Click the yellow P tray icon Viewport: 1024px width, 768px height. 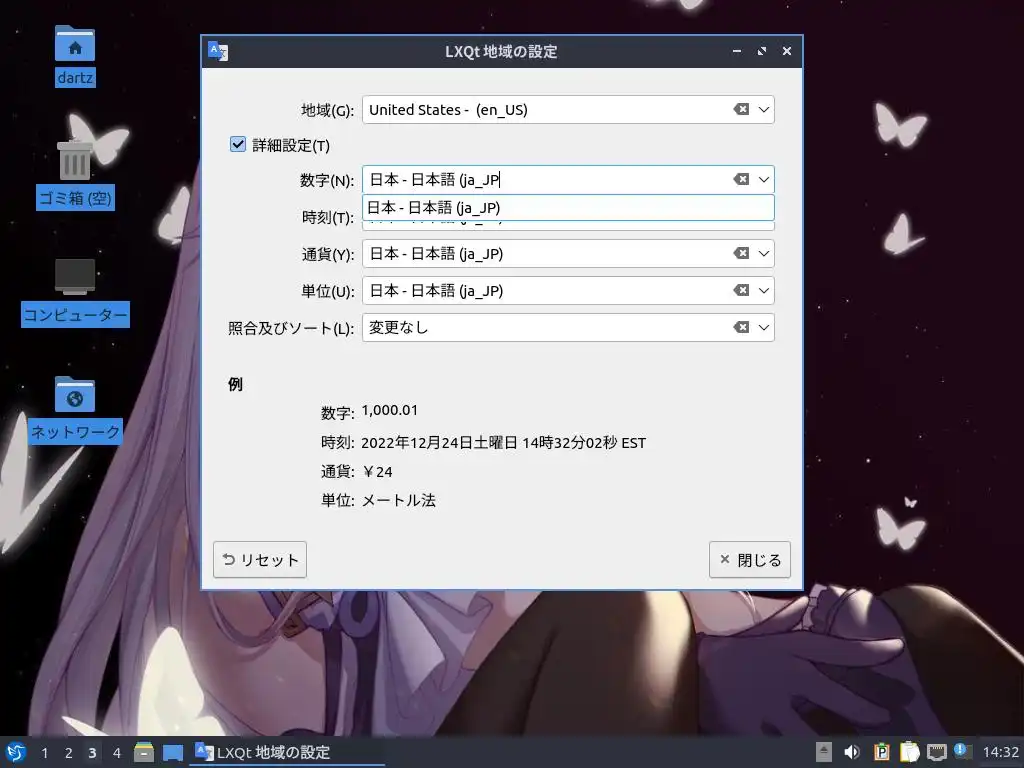(881, 752)
